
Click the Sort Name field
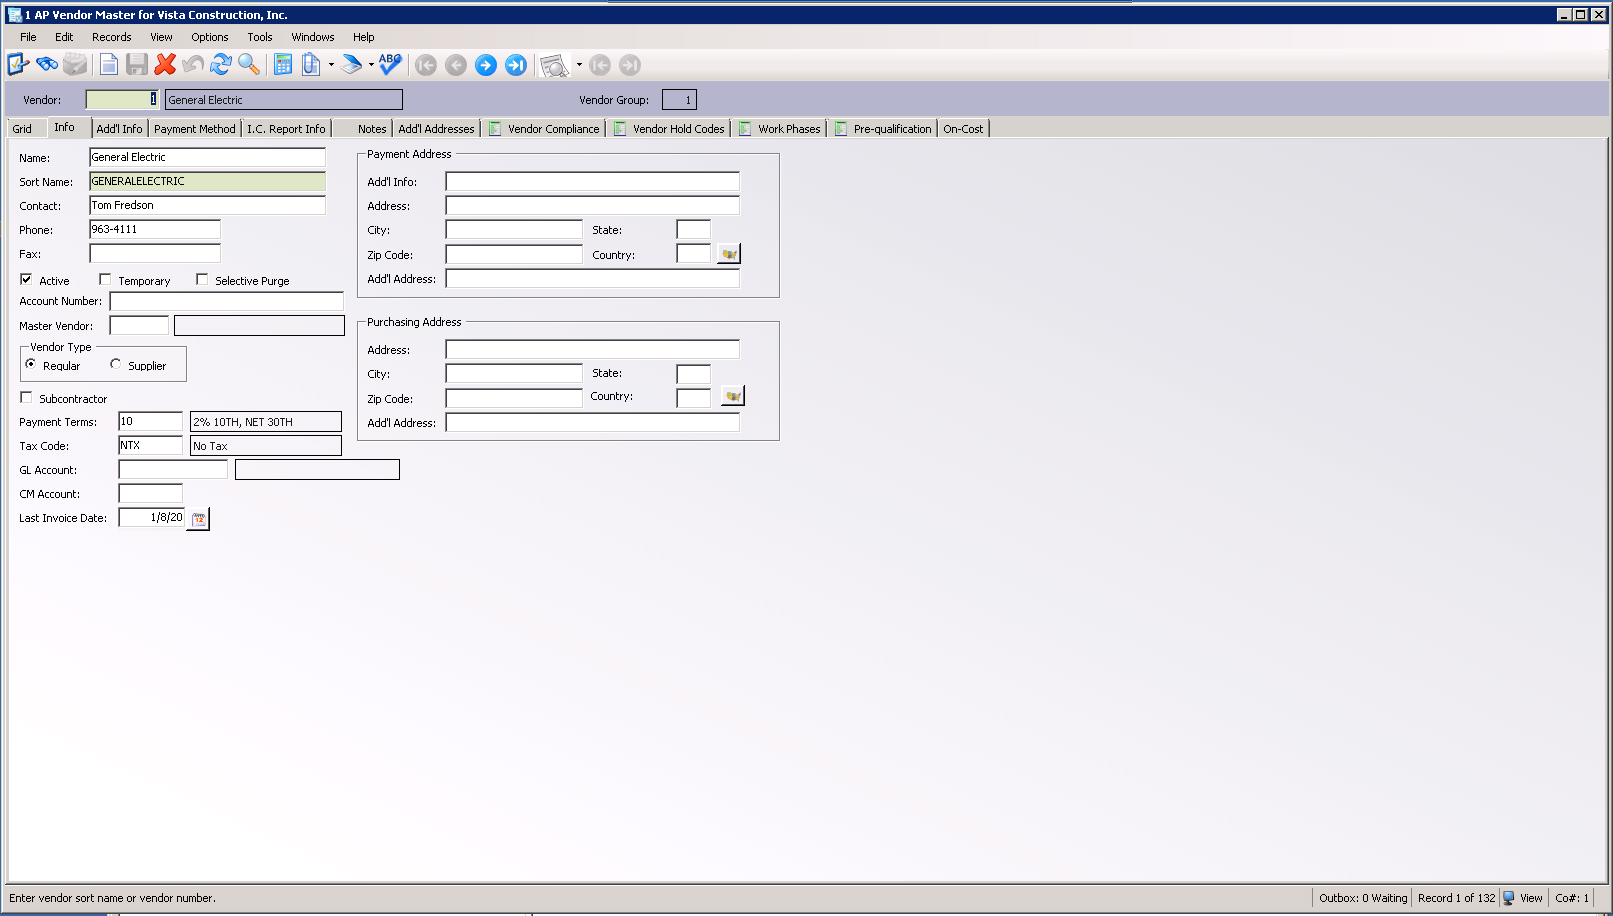[x=208, y=181]
